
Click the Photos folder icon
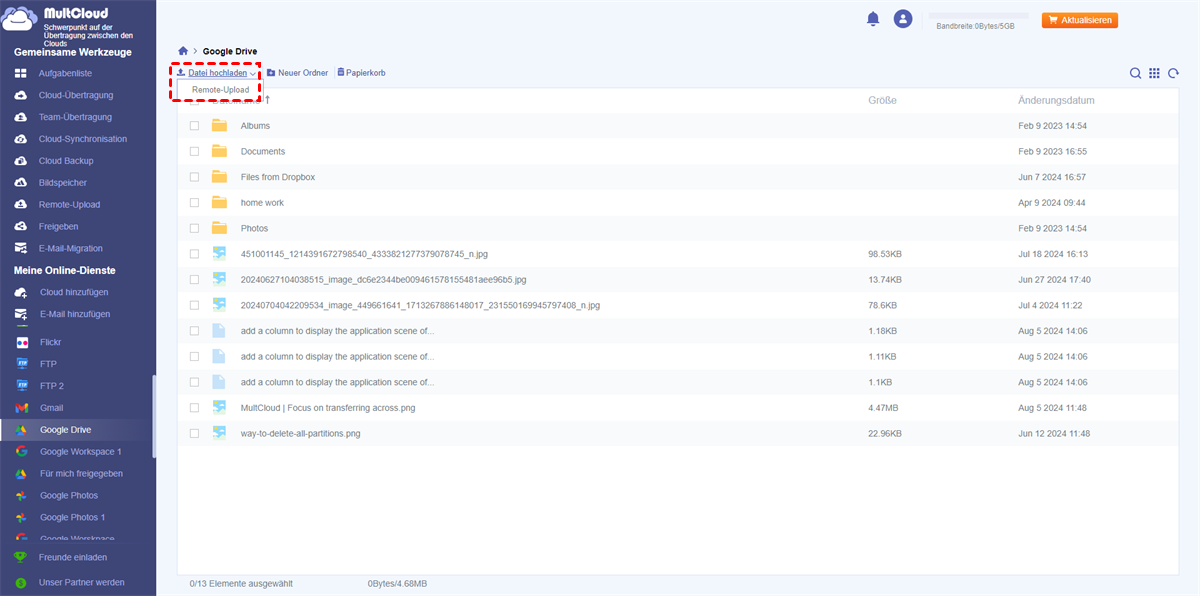point(219,228)
